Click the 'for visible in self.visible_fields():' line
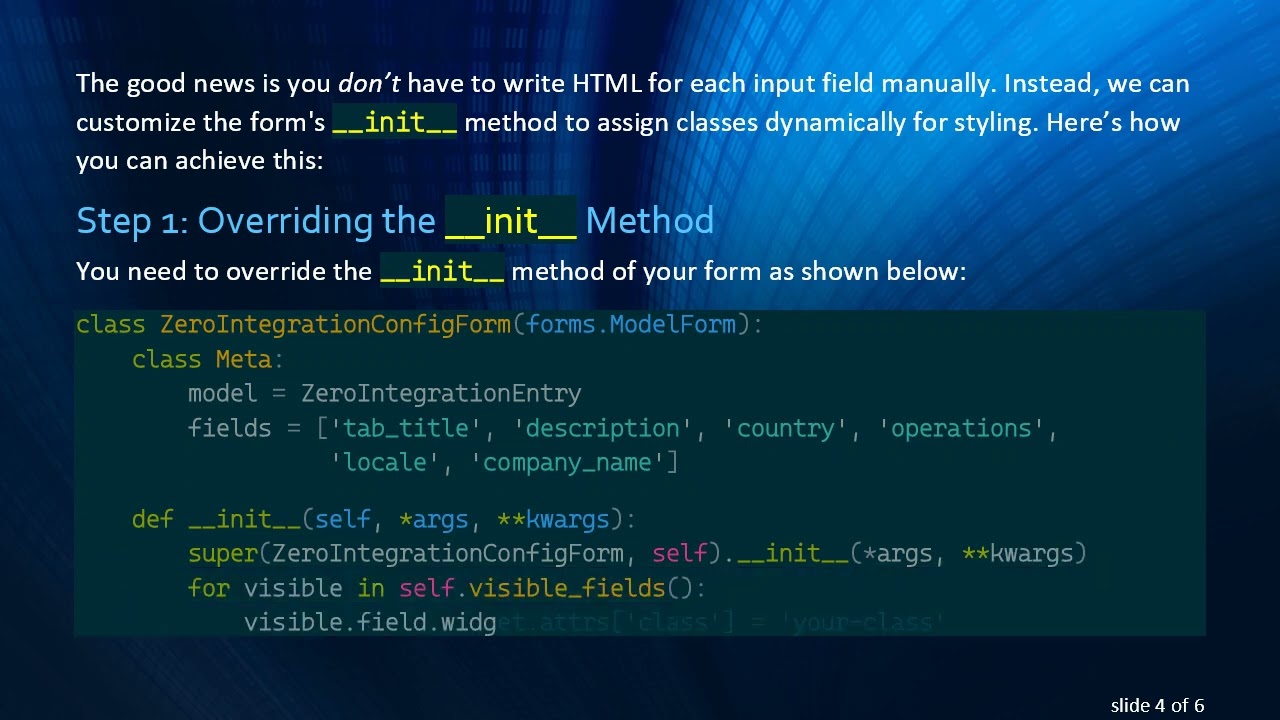This screenshot has height=720, width=1280. point(447,587)
